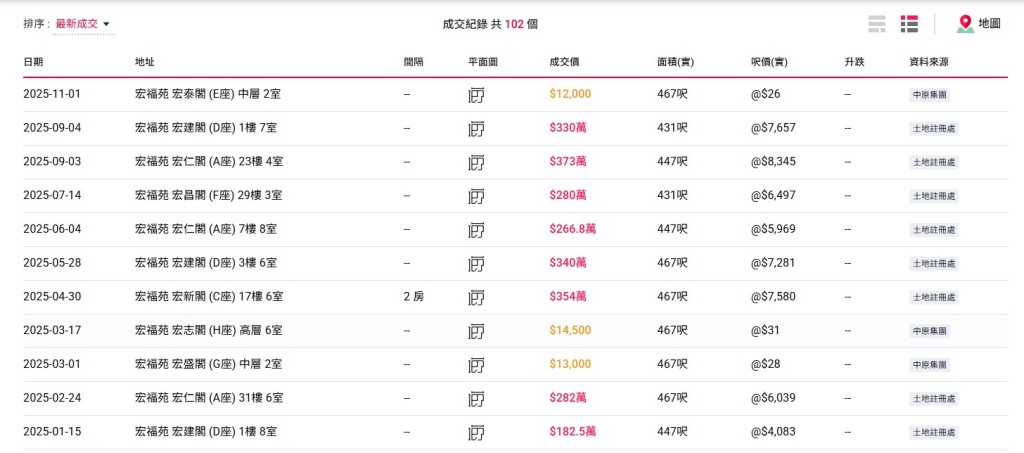Switch to compact list view
This screenshot has width=1024, height=453.
click(878, 24)
